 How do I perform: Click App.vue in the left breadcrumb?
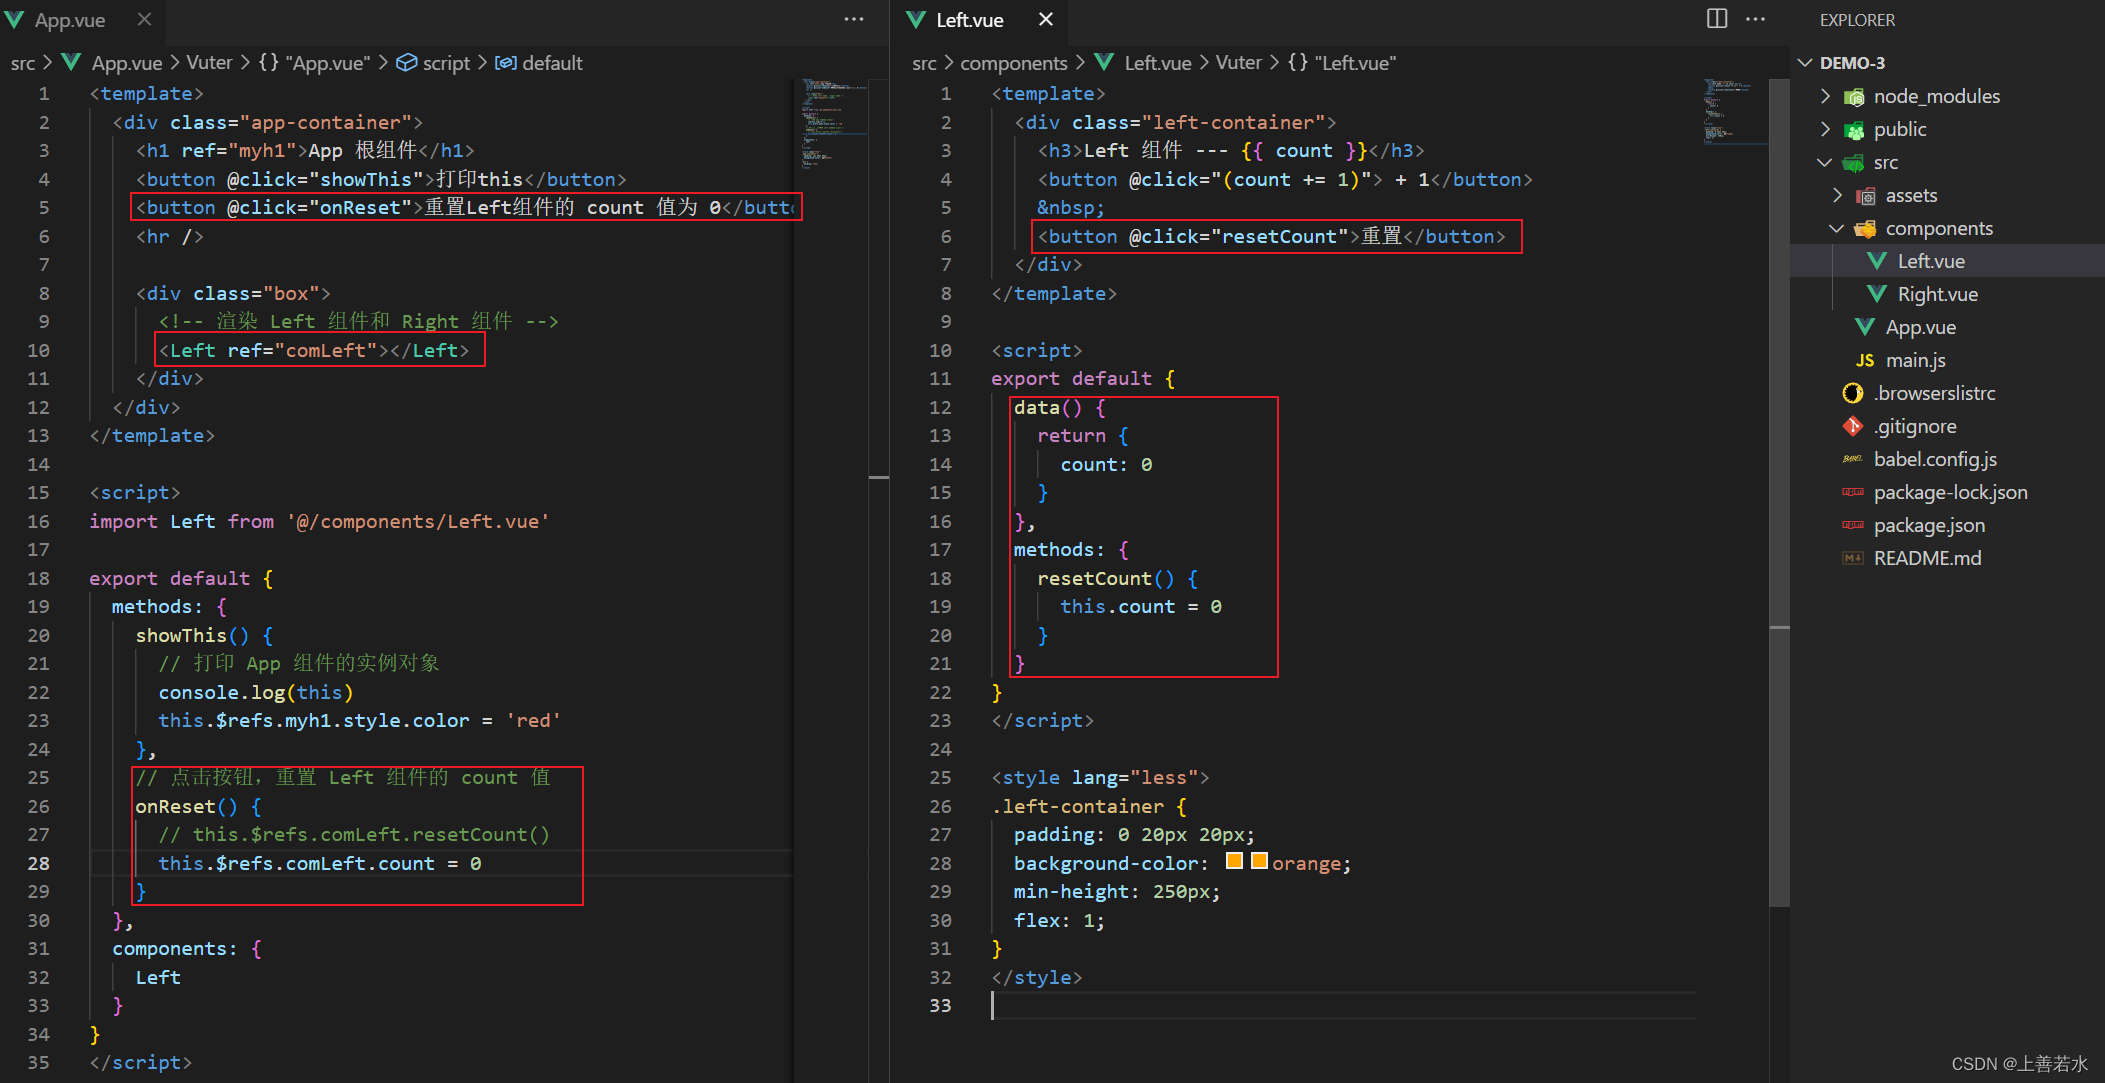pyautogui.click(x=126, y=63)
